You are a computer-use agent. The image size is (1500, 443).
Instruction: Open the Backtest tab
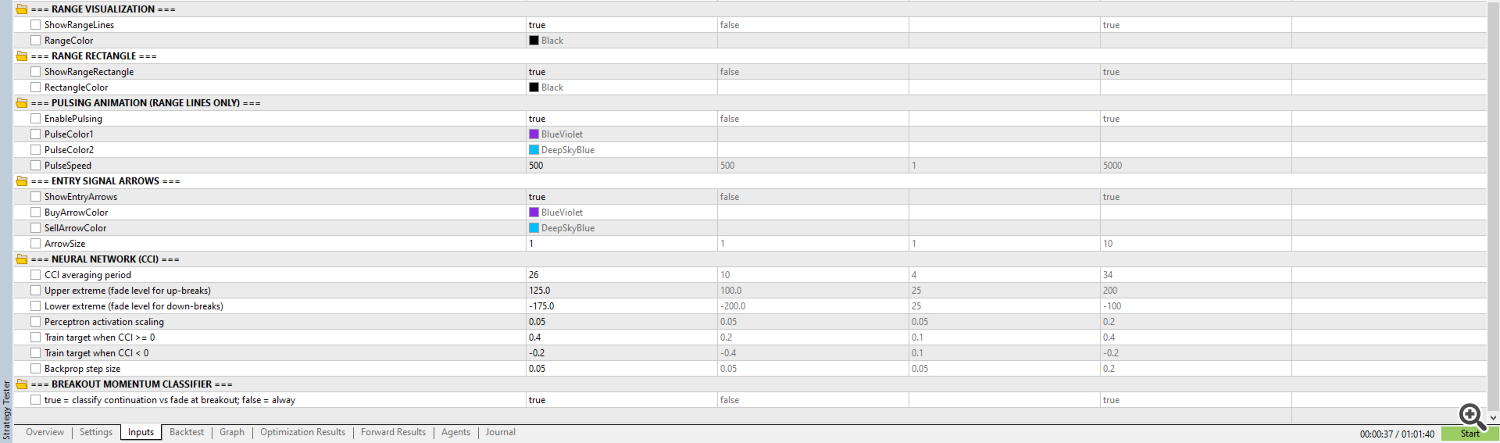pos(187,432)
